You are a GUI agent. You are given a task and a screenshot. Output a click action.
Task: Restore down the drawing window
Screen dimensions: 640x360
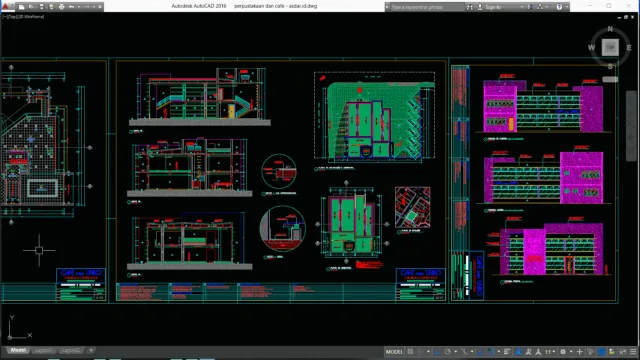(626, 17)
